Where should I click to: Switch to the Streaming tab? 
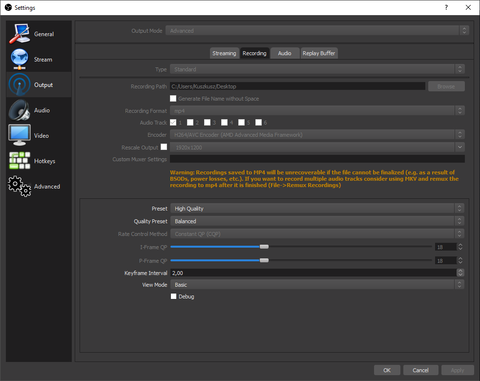point(224,53)
